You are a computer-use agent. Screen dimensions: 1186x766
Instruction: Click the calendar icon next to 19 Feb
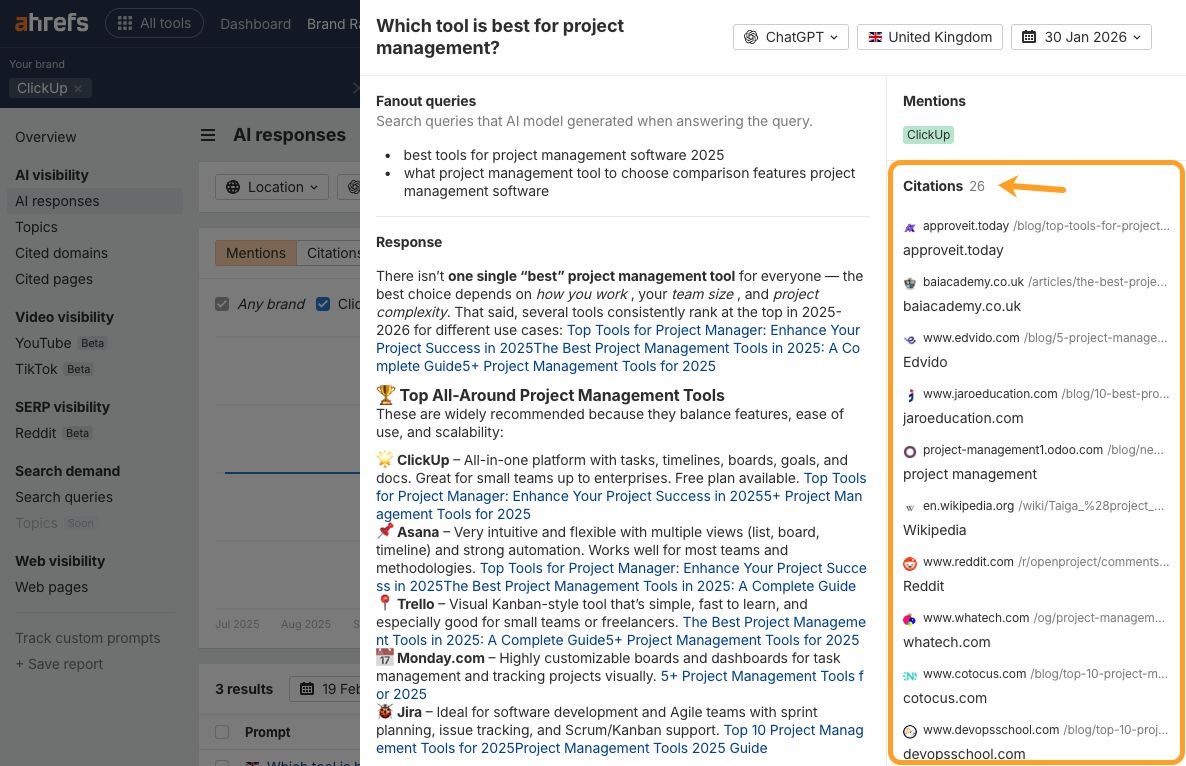click(x=307, y=689)
